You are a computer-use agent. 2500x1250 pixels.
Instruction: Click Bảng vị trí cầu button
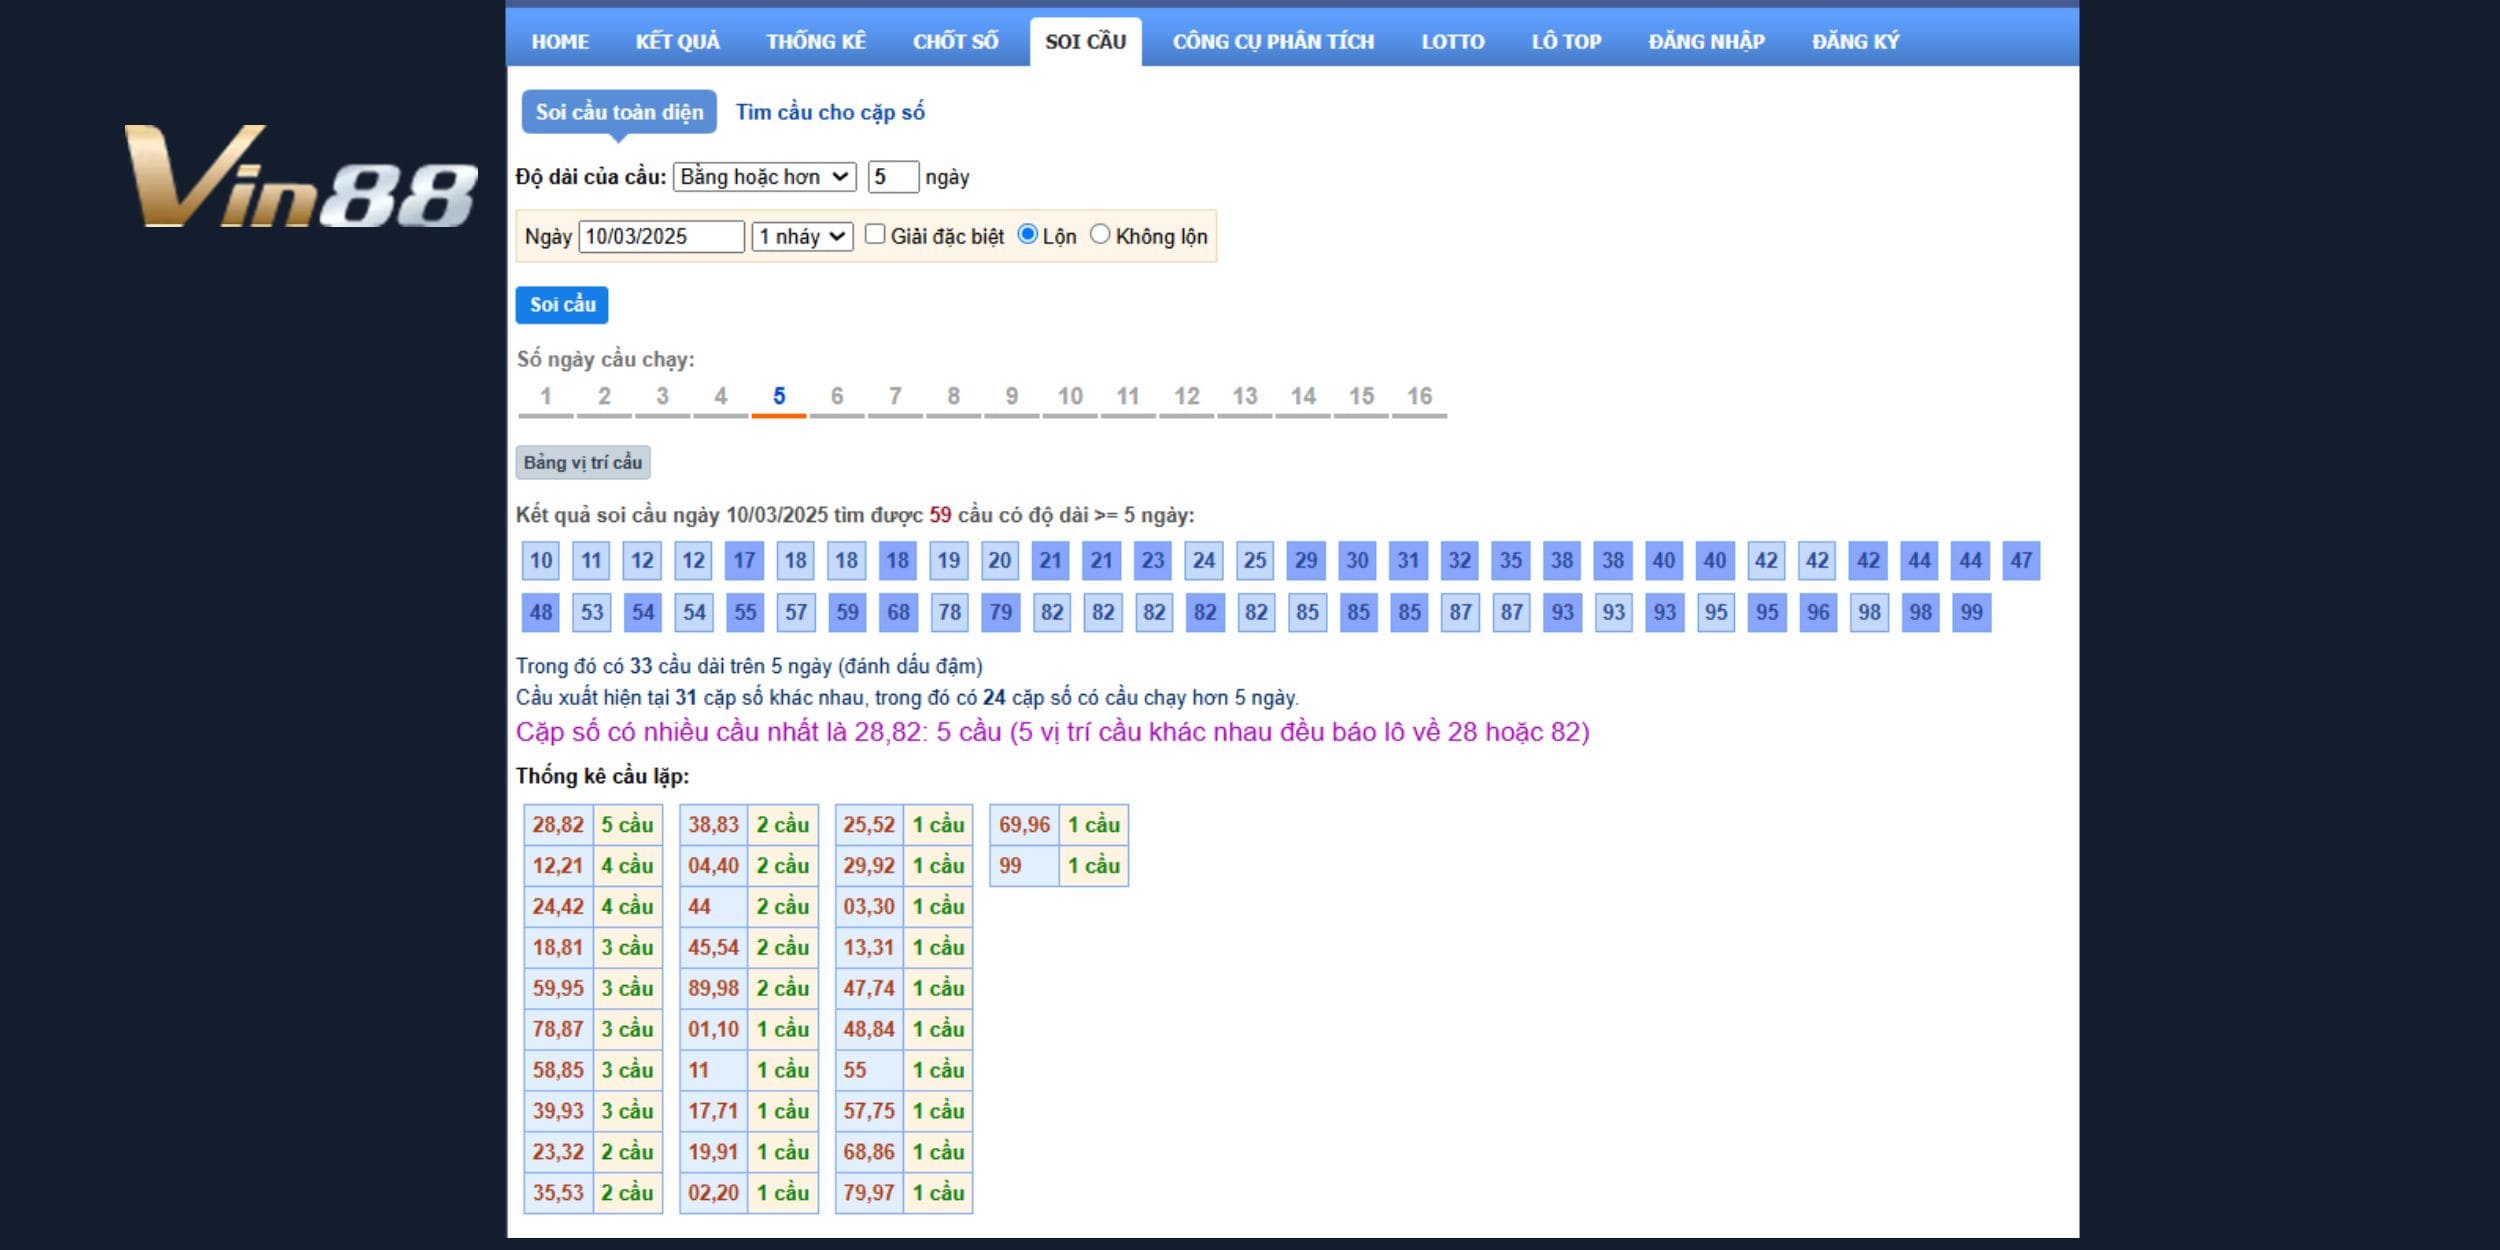583,462
